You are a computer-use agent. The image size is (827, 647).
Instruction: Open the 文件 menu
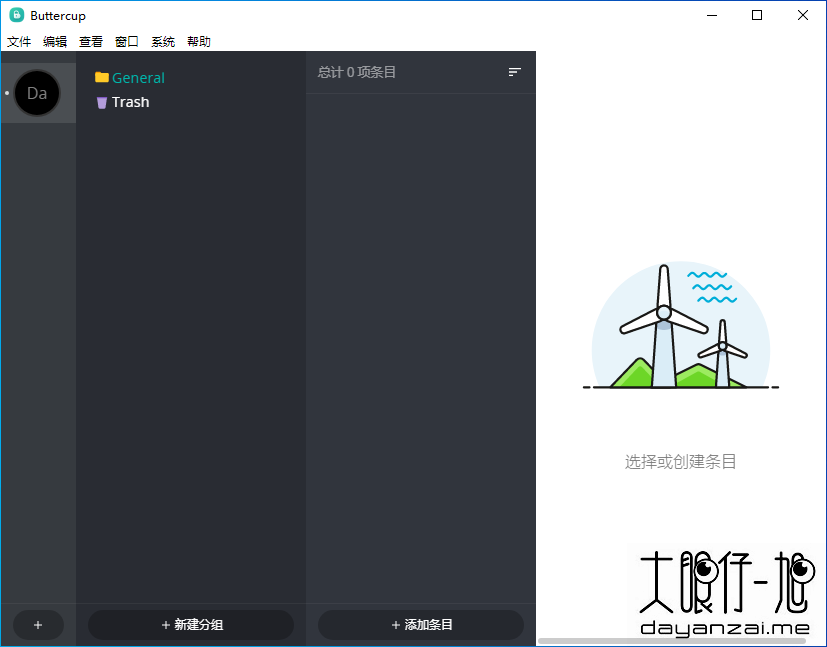coord(19,42)
